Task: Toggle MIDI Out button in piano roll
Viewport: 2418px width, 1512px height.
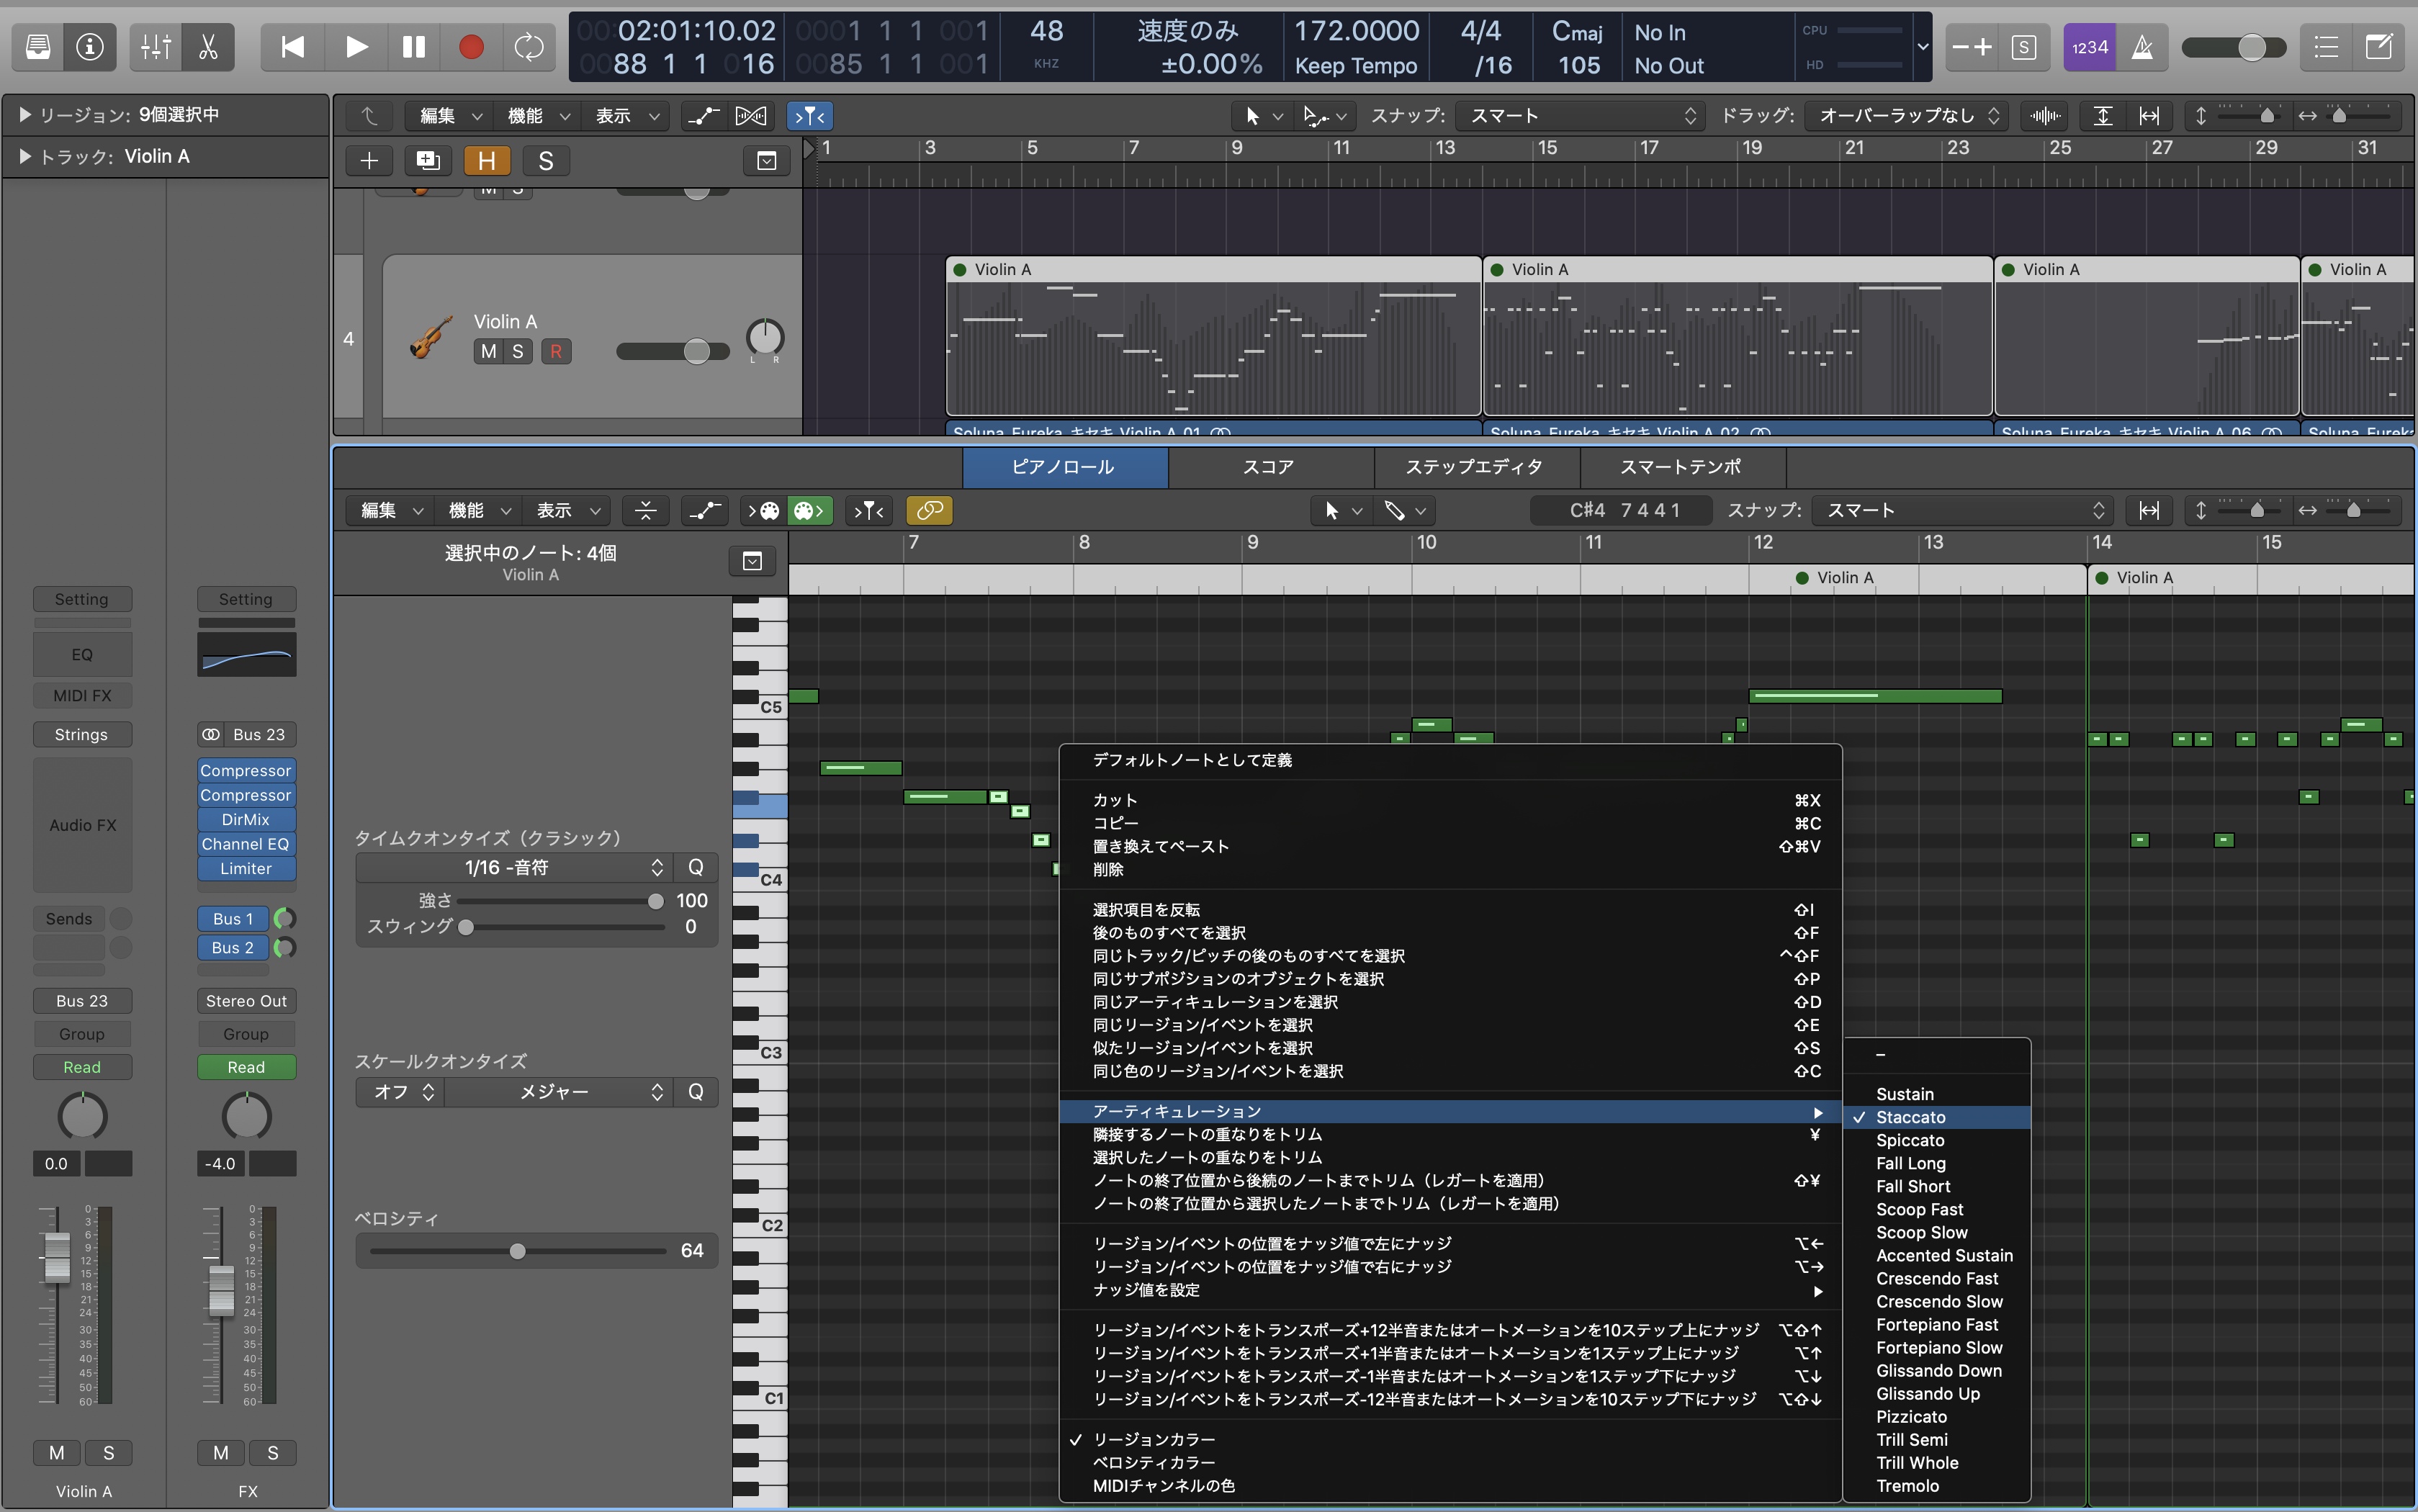Action: pos(810,511)
